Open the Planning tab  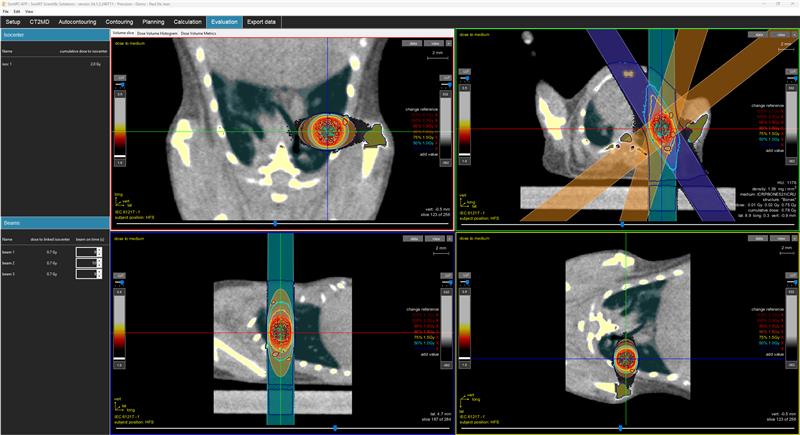click(x=153, y=21)
